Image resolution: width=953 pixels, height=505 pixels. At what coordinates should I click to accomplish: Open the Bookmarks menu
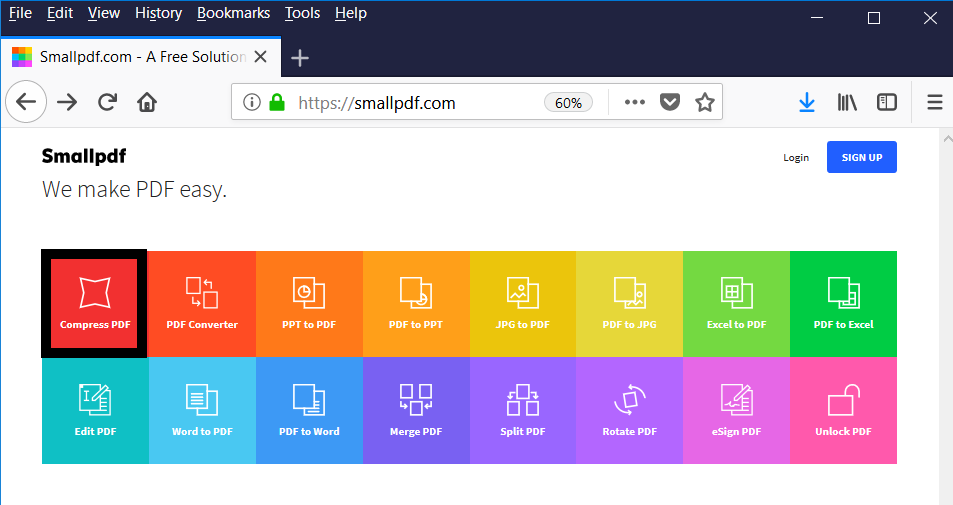[233, 13]
